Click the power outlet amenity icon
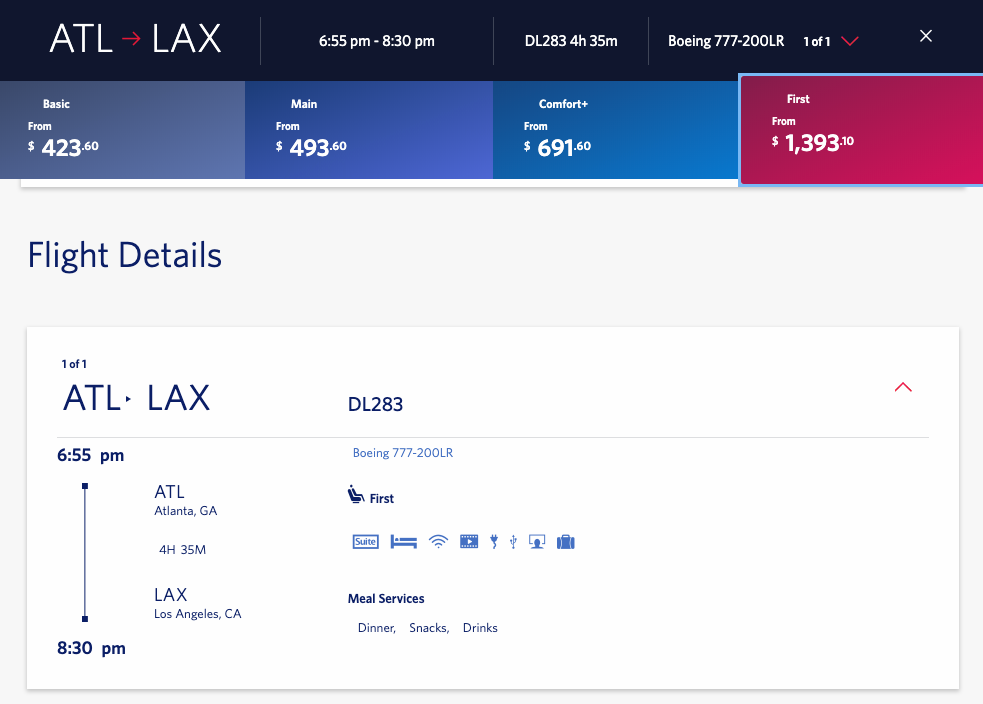Viewport: 983px width, 704px height. [493, 541]
